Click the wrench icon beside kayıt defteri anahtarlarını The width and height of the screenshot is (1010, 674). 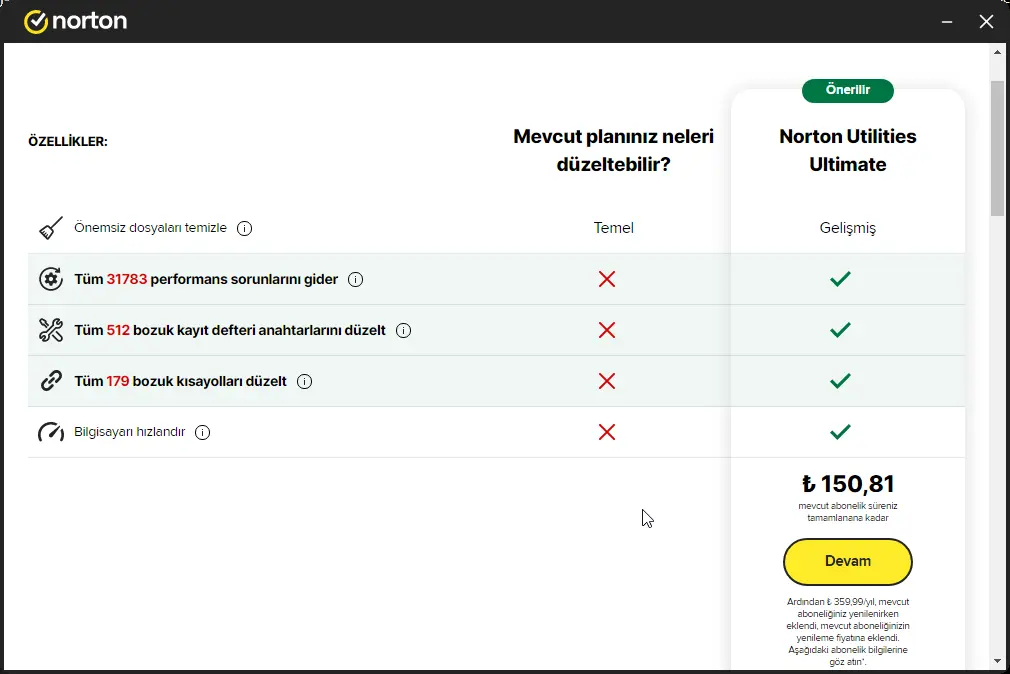[51, 330]
